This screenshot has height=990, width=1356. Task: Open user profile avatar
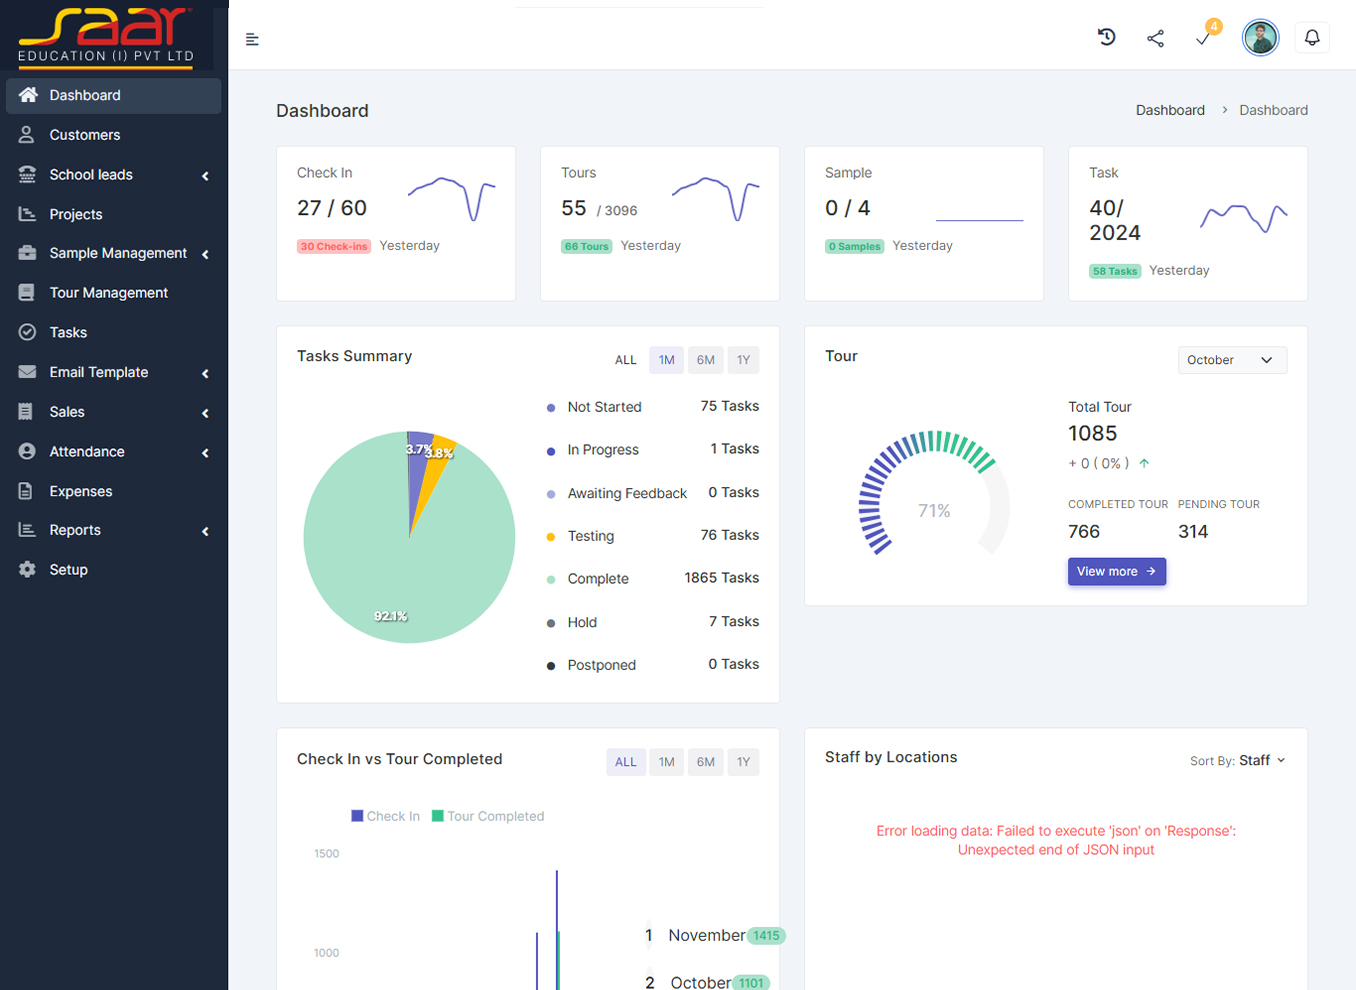(1260, 38)
